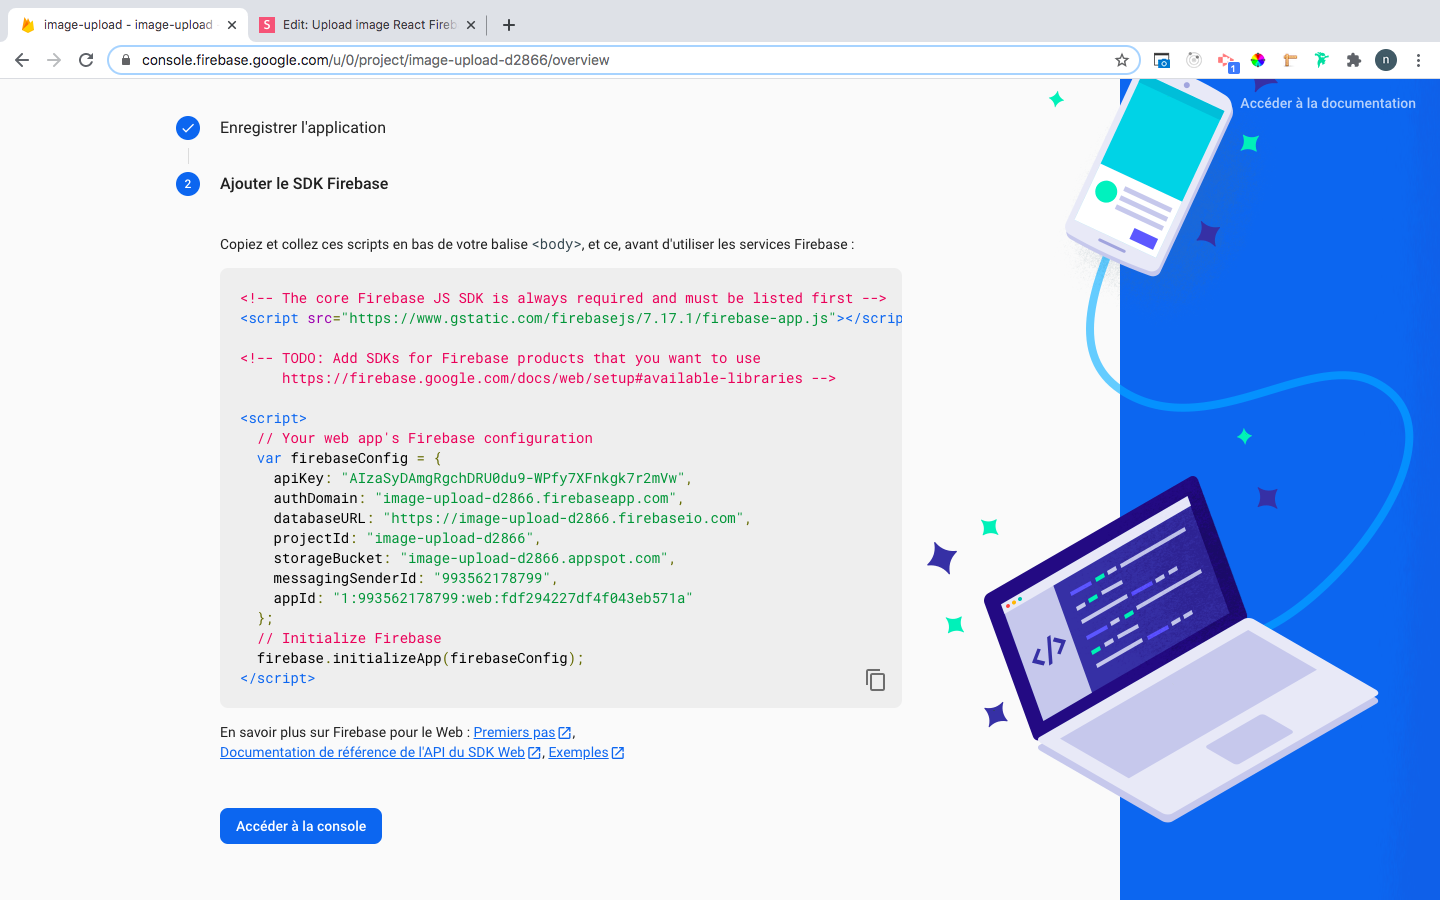Click the green bird extension icon
The height and width of the screenshot is (900, 1440).
(x=1322, y=60)
